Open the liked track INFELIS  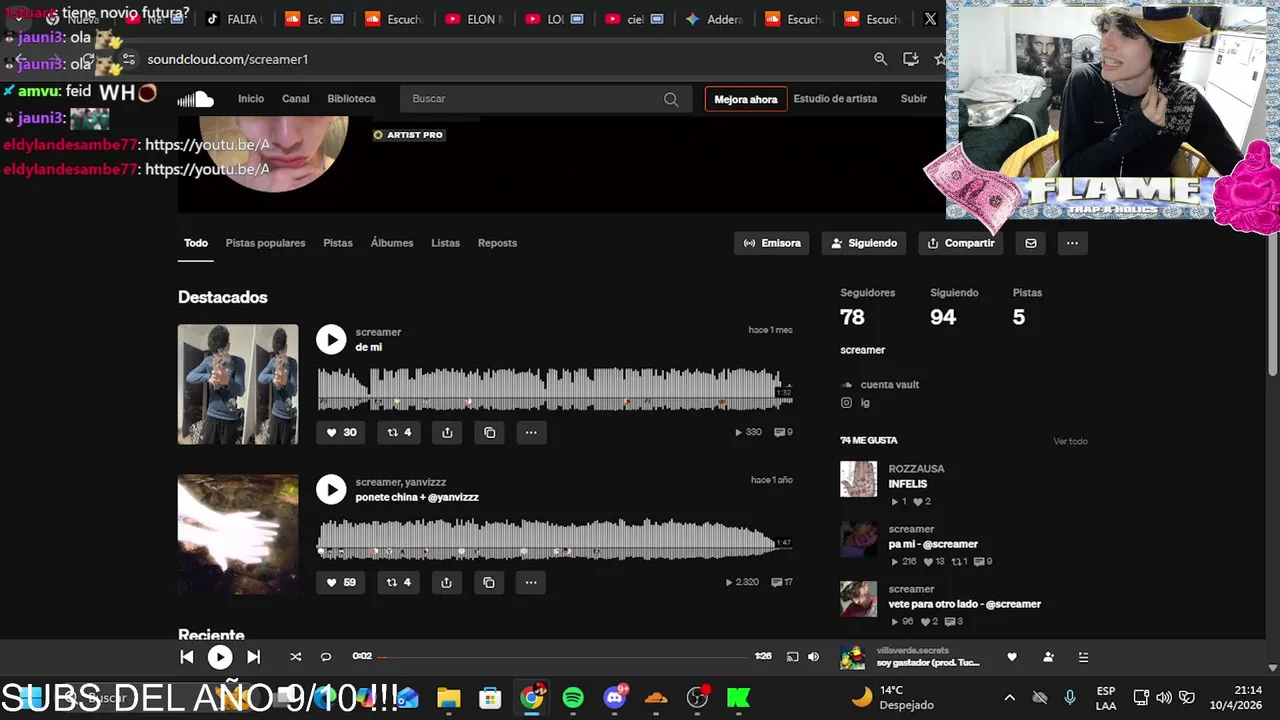click(908, 484)
